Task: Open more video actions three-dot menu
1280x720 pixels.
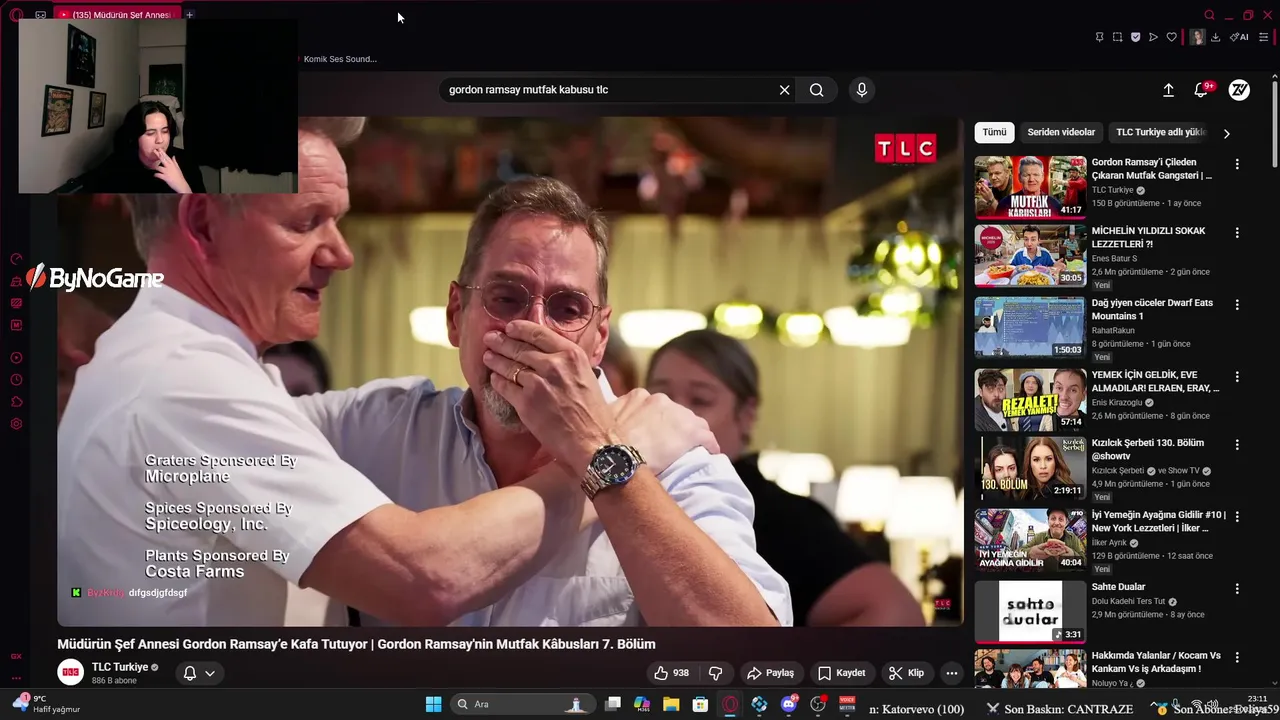Action: point(952,673)
